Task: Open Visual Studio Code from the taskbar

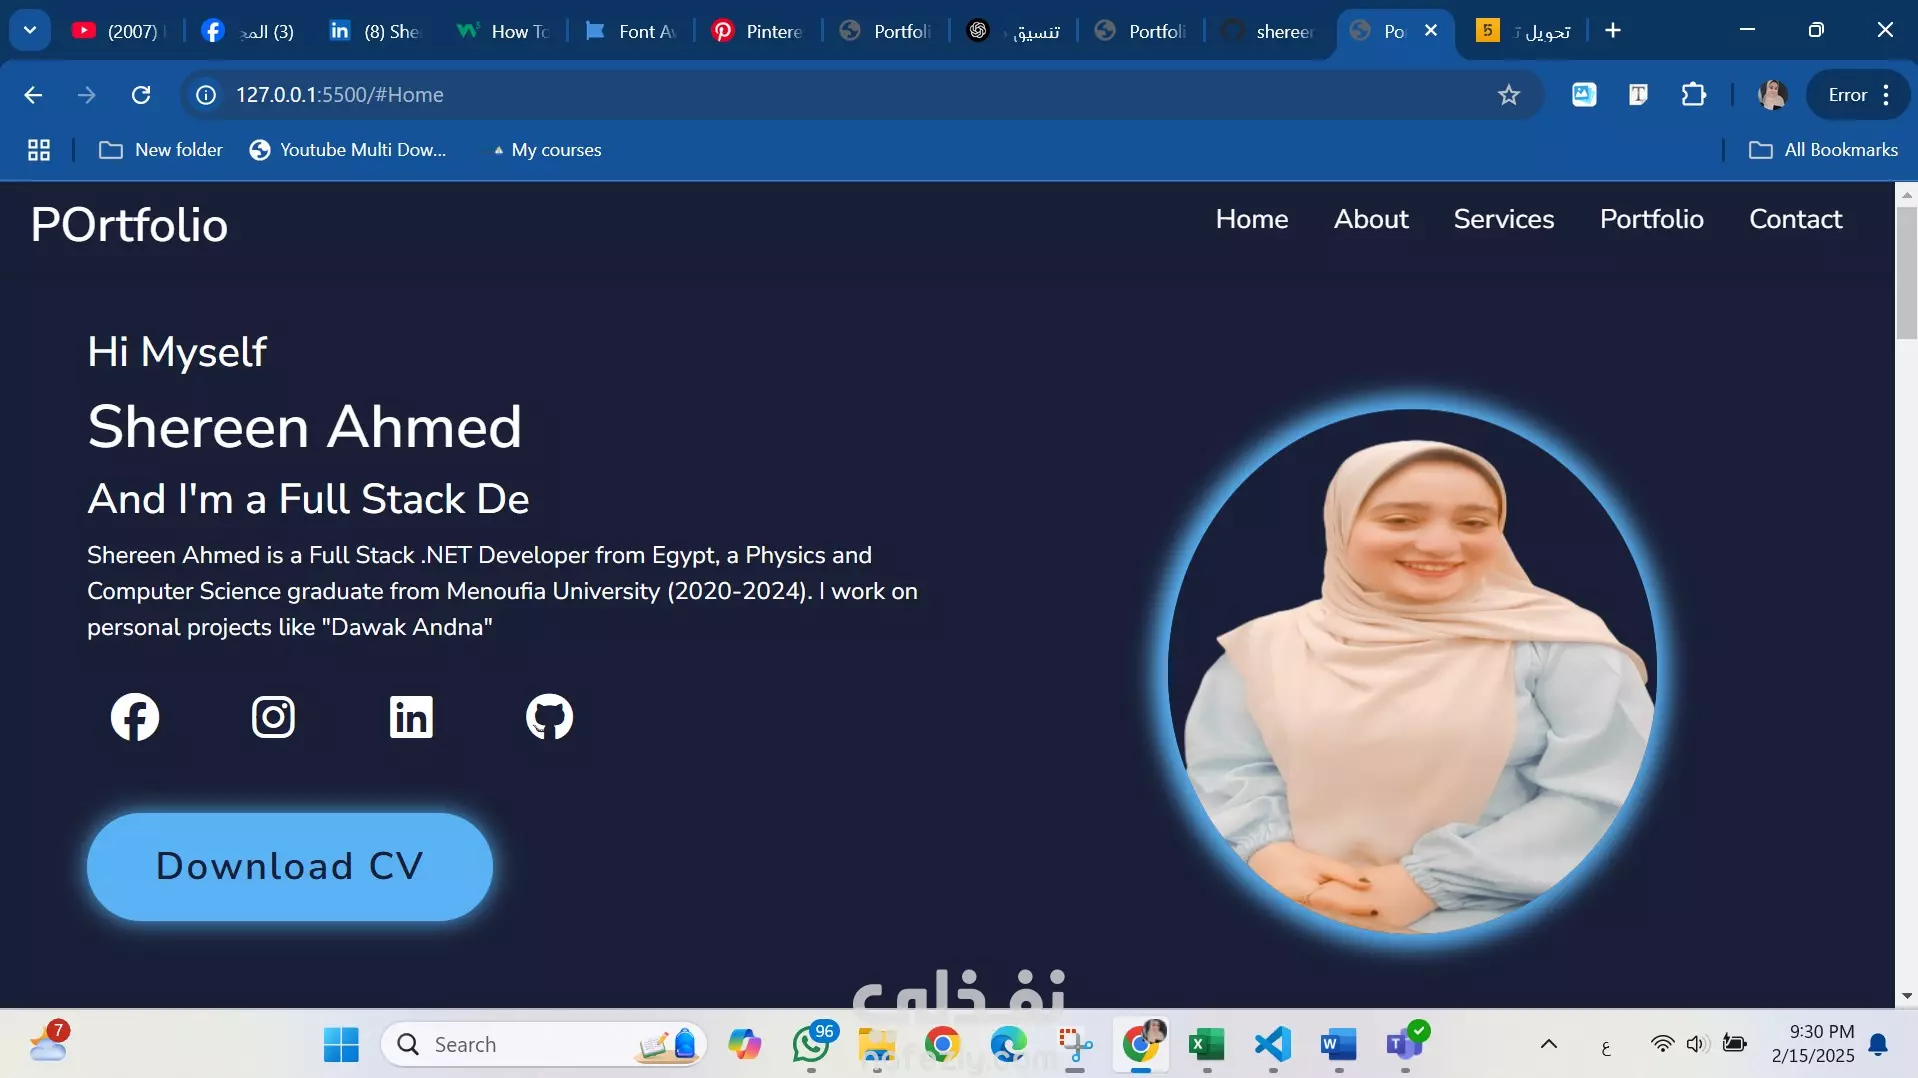Action: point(1273,1045)
